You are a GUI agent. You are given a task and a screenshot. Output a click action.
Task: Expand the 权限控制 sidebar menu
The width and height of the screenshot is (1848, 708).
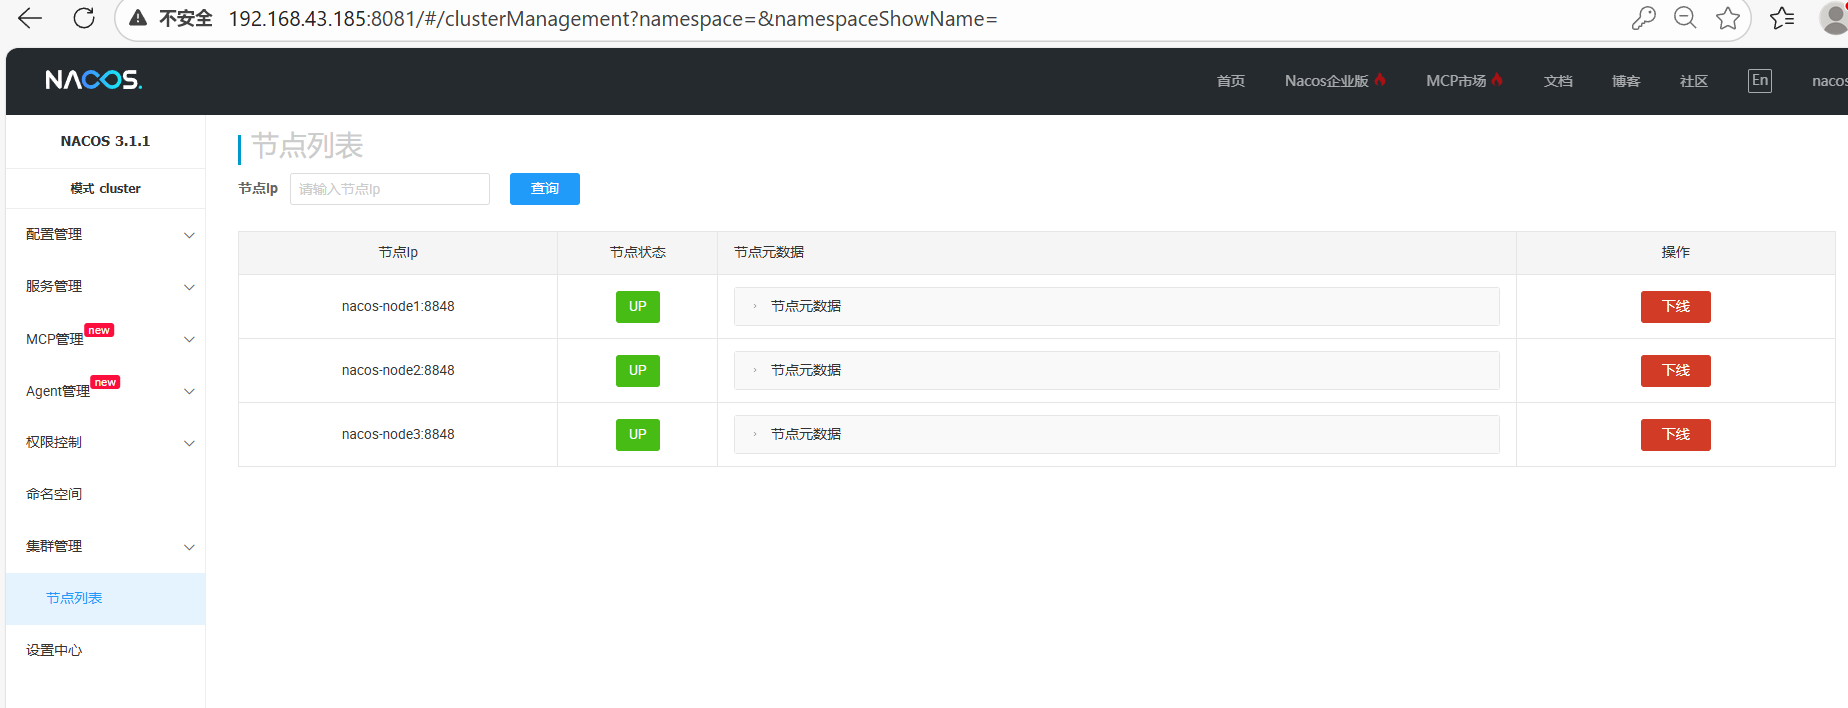click(x=106, y=442)
